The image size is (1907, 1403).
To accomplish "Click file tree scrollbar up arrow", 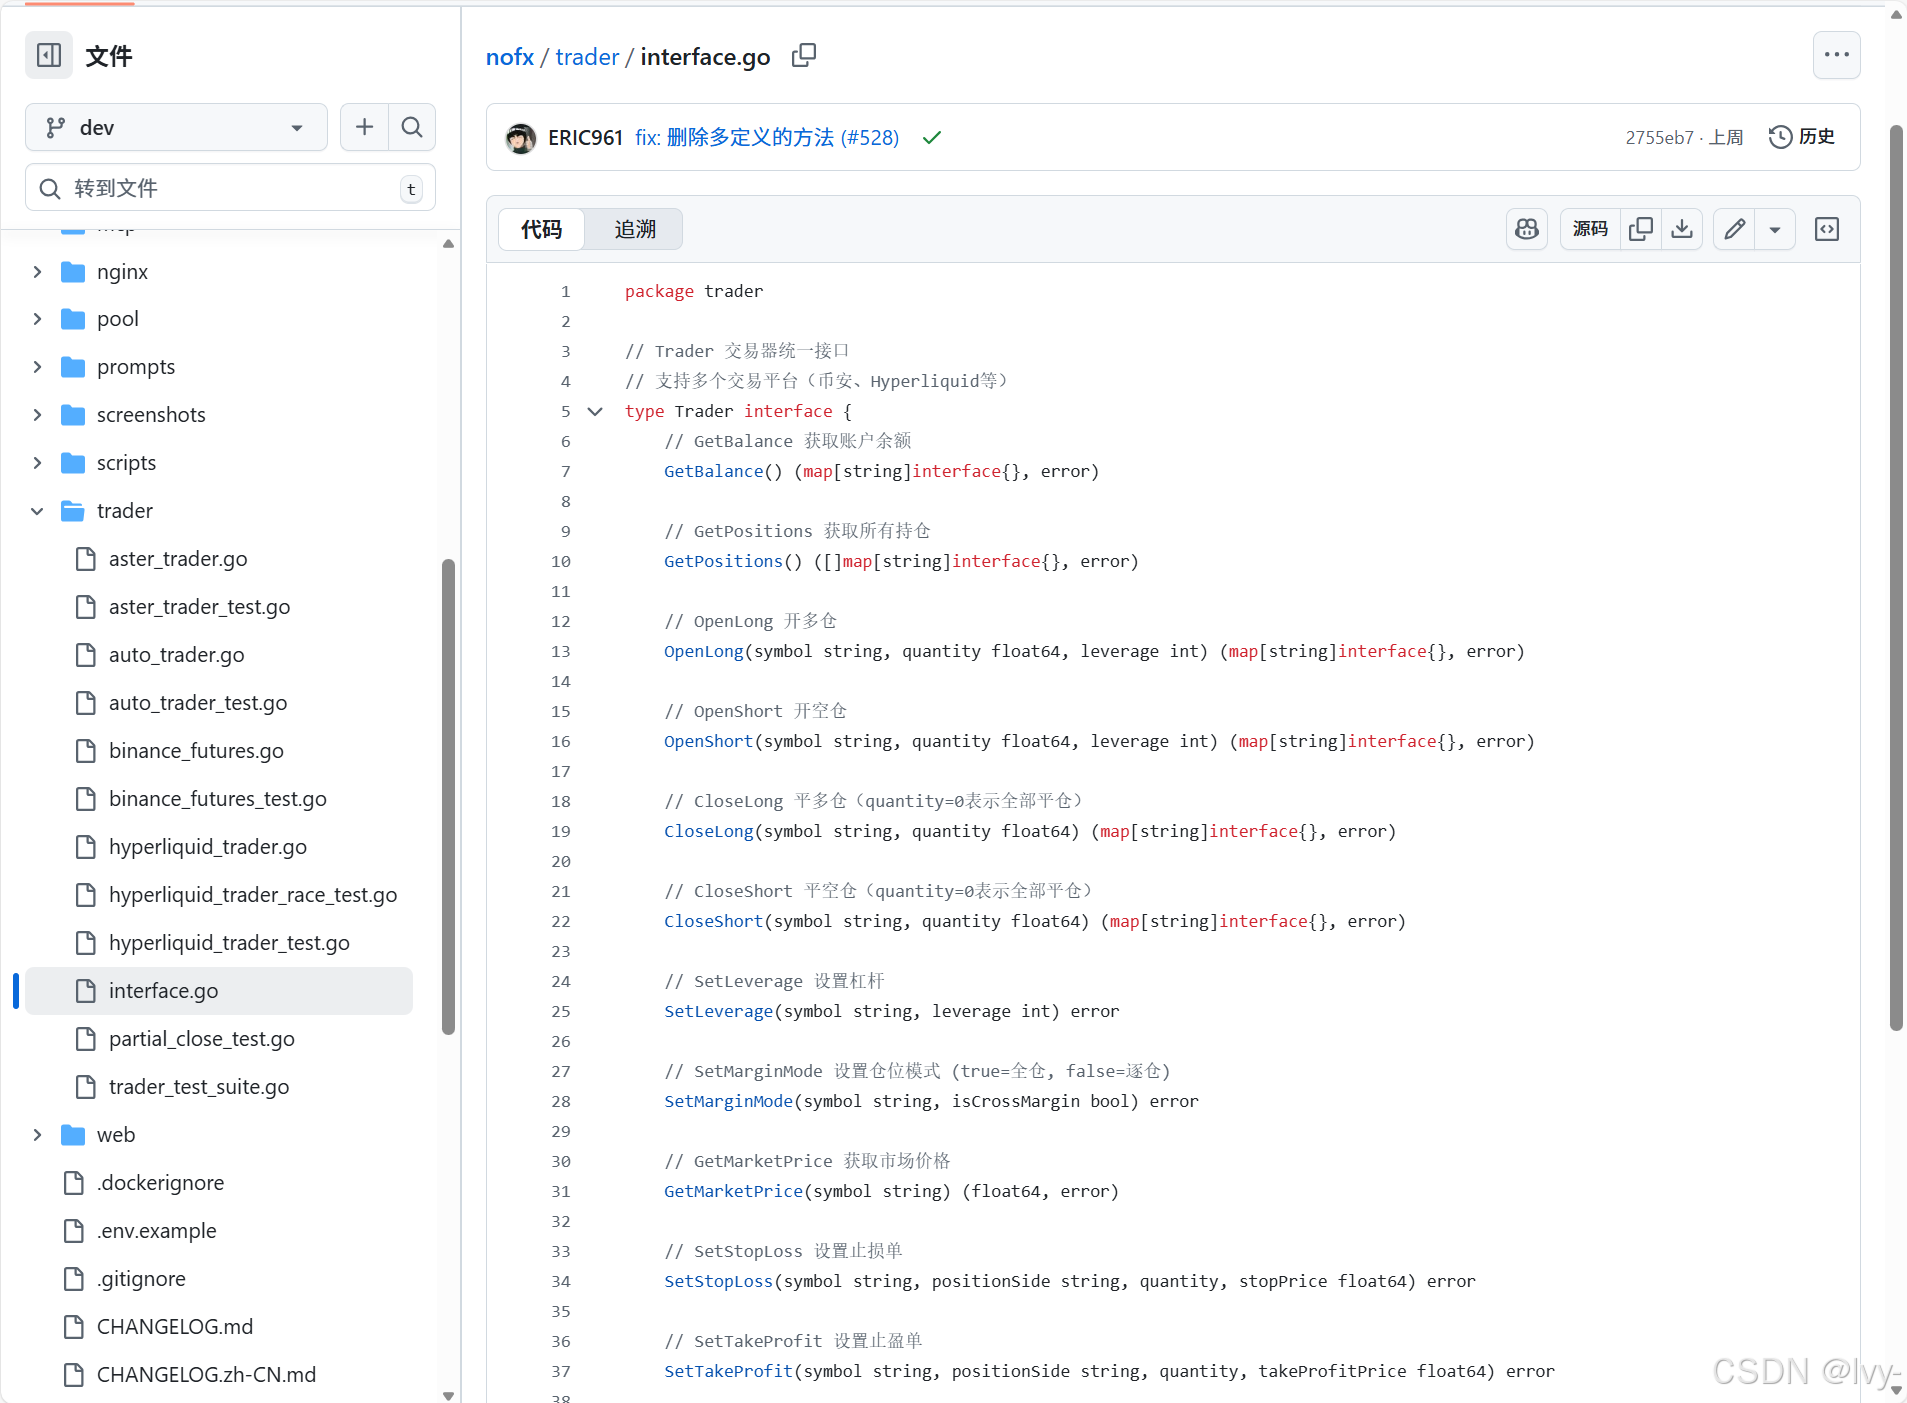I will tap(448, 244).
